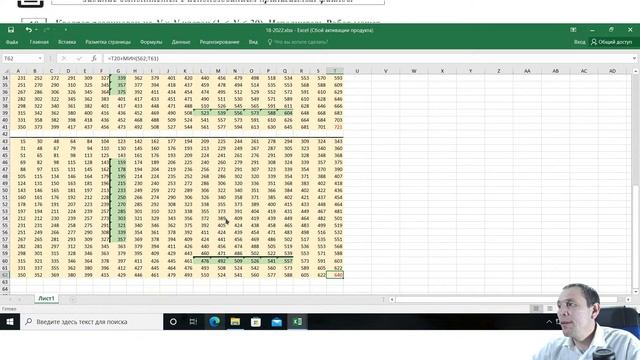Image resolution: width=640 pixels, height=360 pixels.
Task: Expand the formula bar with the right-edge arrow
Action: click(634, 59)
